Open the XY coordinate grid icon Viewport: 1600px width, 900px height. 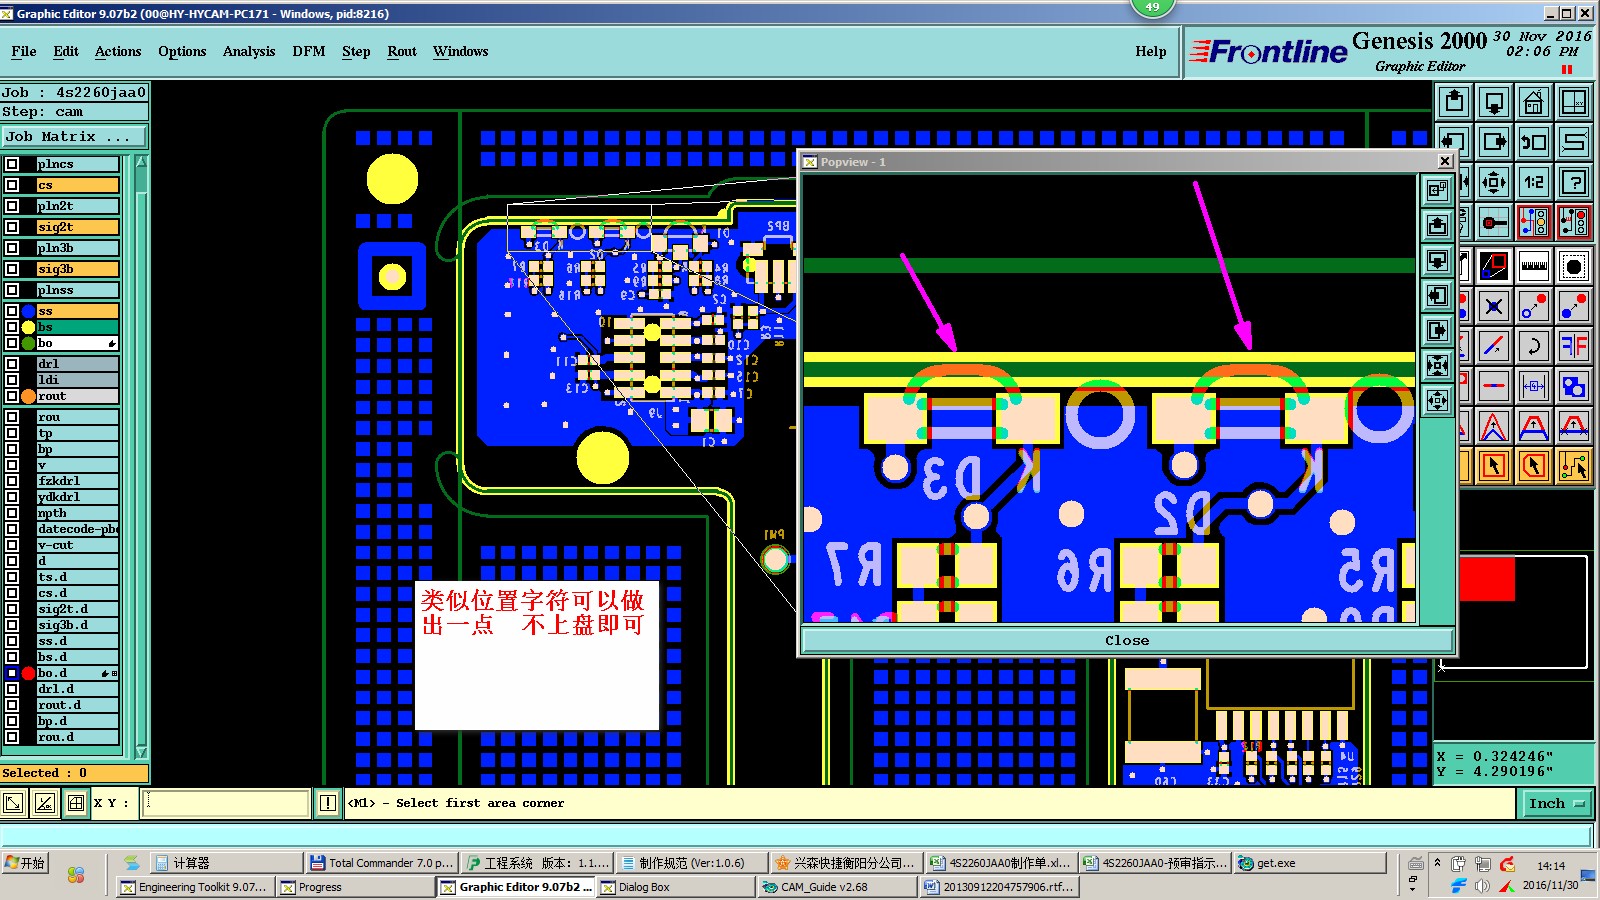pyautogui.click(x=1574, y=102)
